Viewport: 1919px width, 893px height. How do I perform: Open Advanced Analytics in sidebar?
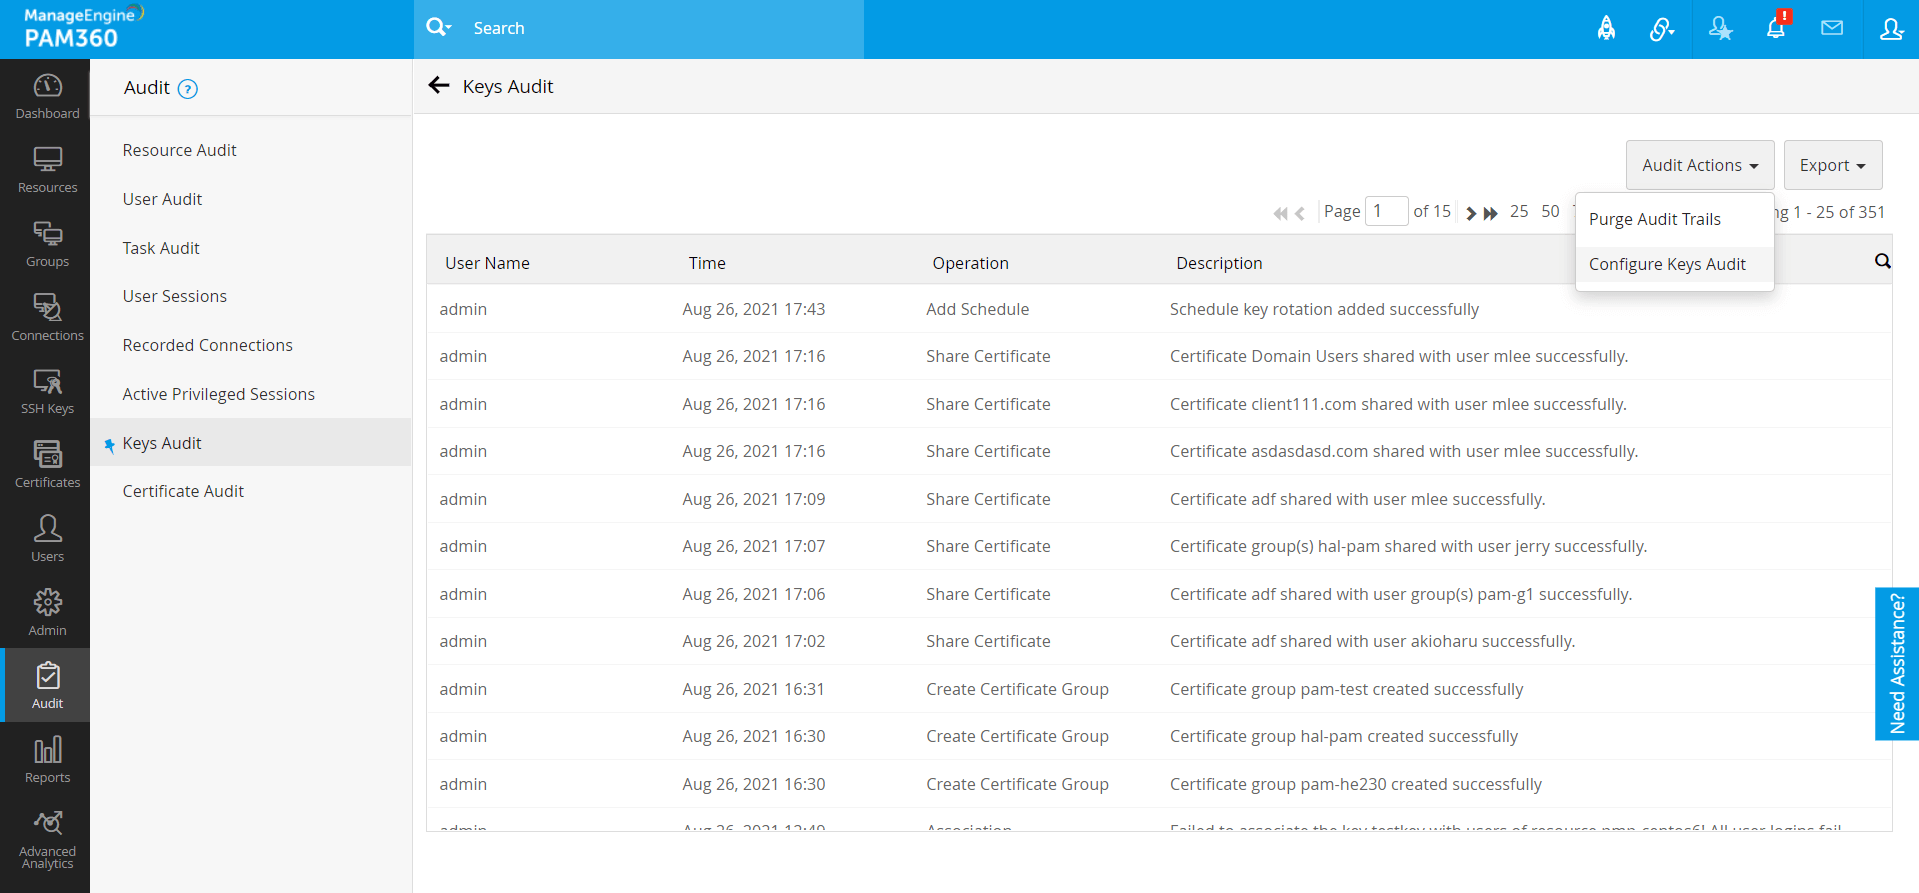pyautogui.click(x=47, y=839)
